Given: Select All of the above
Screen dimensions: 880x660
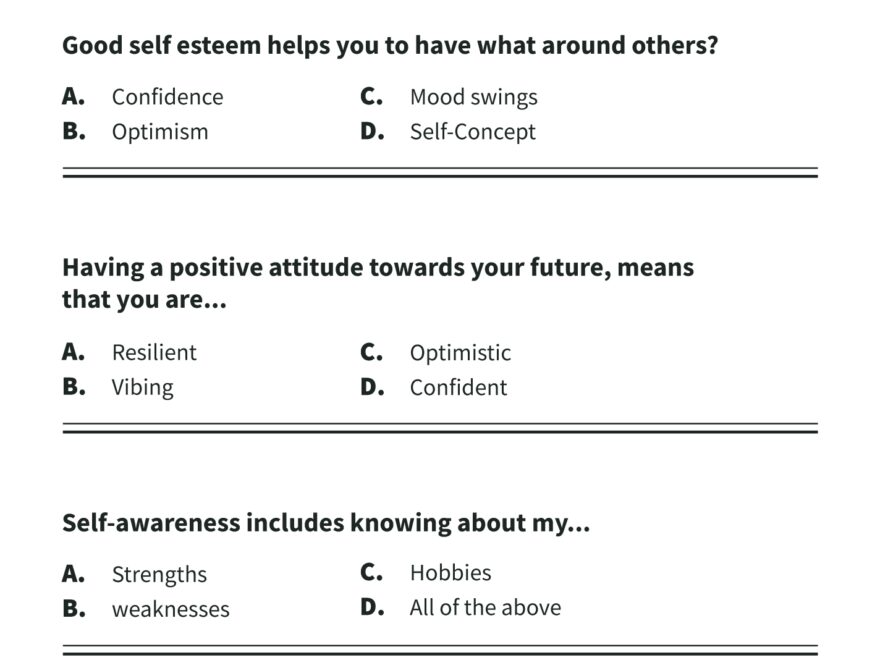Looking at the screenshot, I should tap(485, 608).
